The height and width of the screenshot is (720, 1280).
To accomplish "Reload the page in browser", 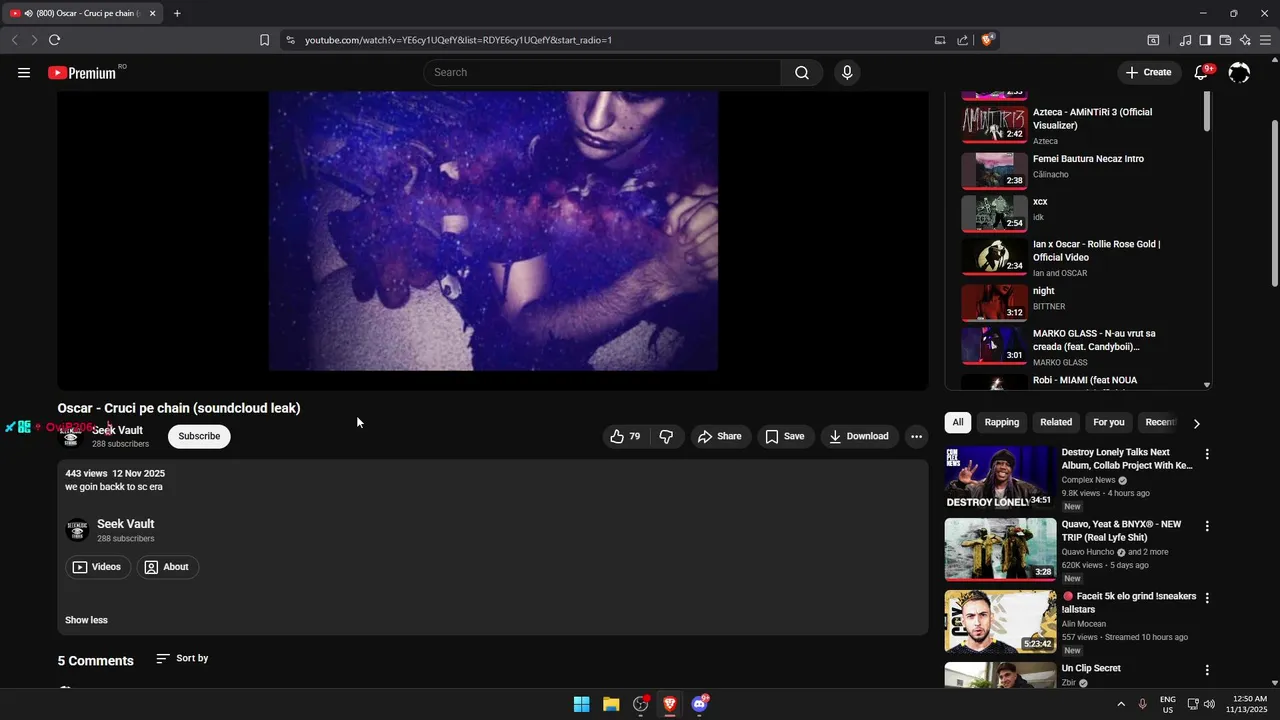I will [x=54, y=40].
